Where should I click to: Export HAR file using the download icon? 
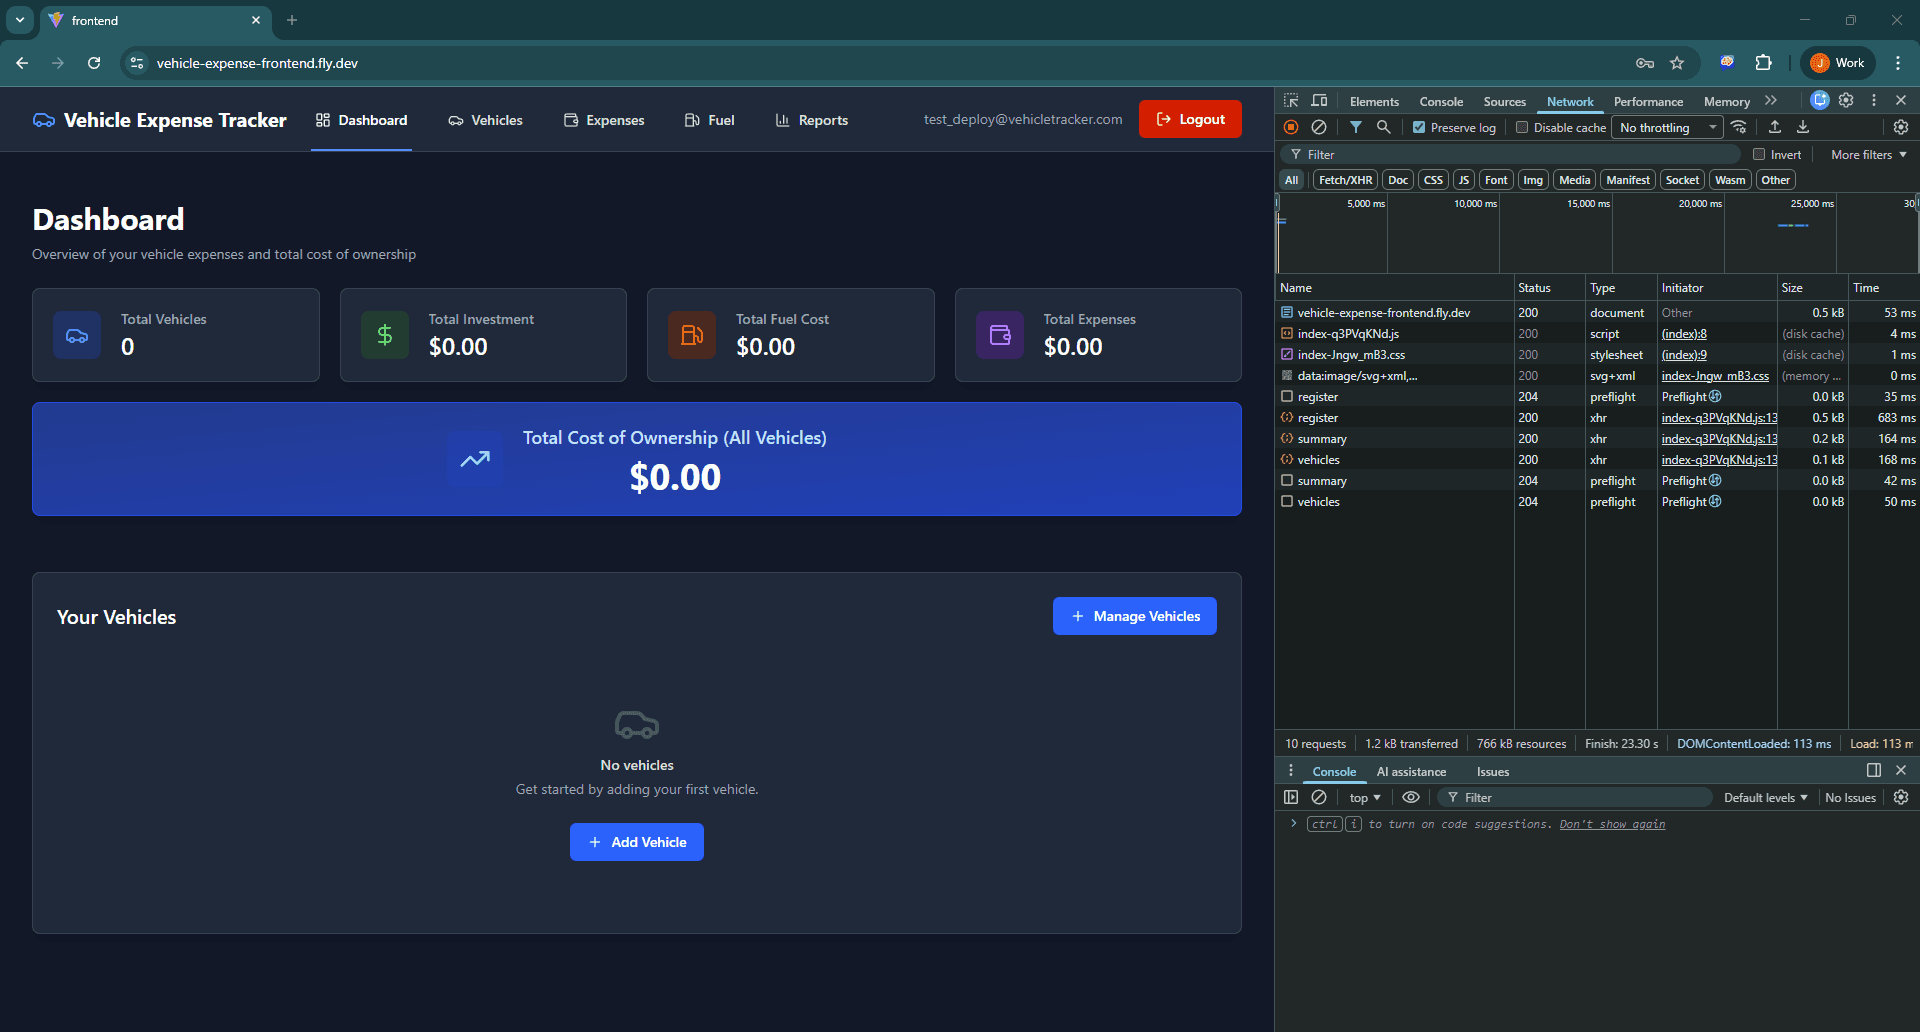click(x=1803, y=127)
